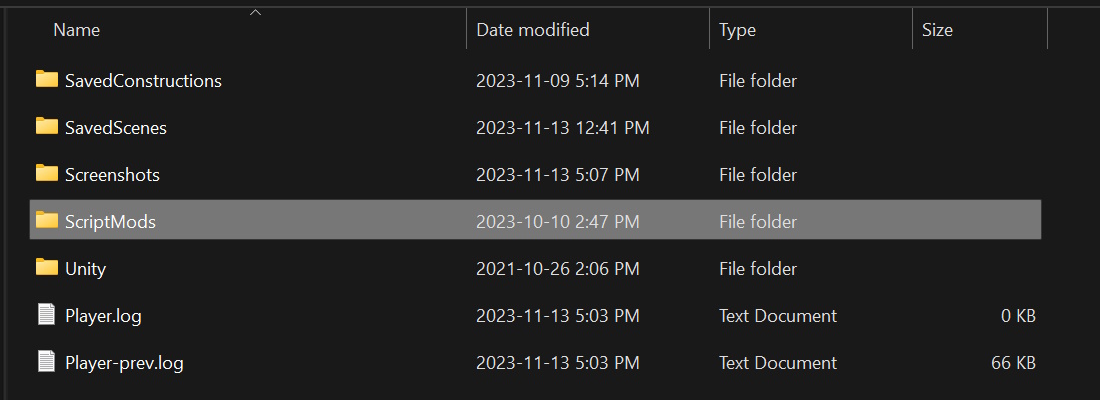Click the Player.log text file icon

46,315
